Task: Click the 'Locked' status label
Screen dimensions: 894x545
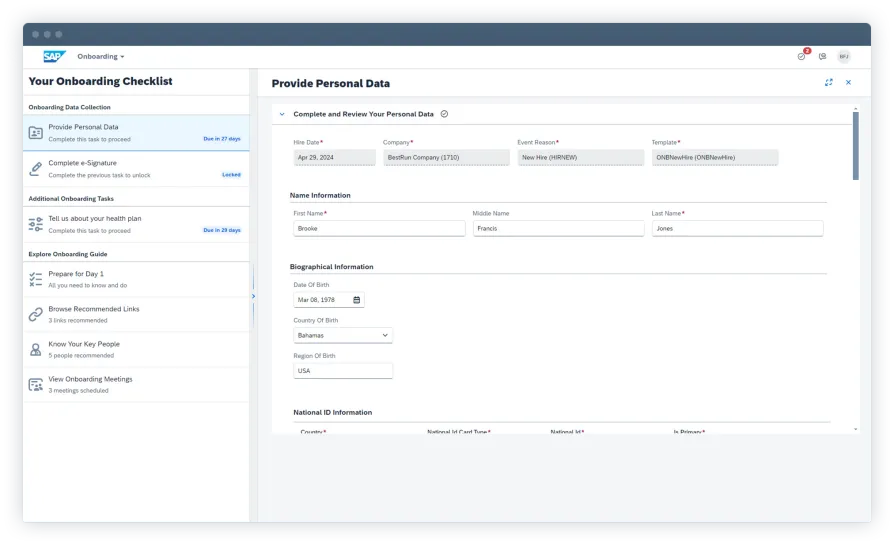Action: [x=231, y=174]
